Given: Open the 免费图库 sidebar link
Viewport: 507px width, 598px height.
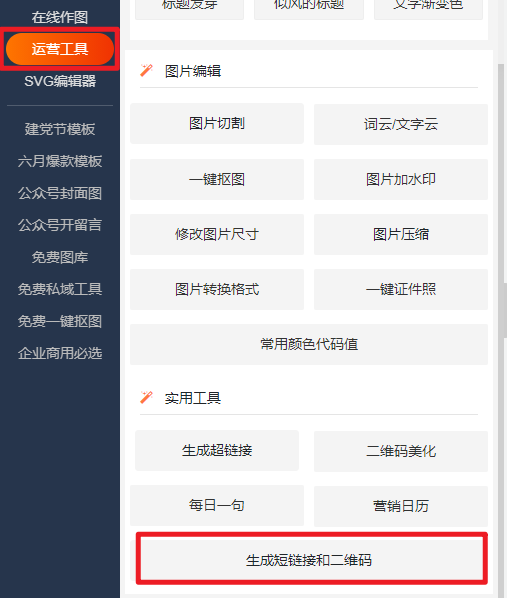Looking at the screenshot, I should 60,257.
